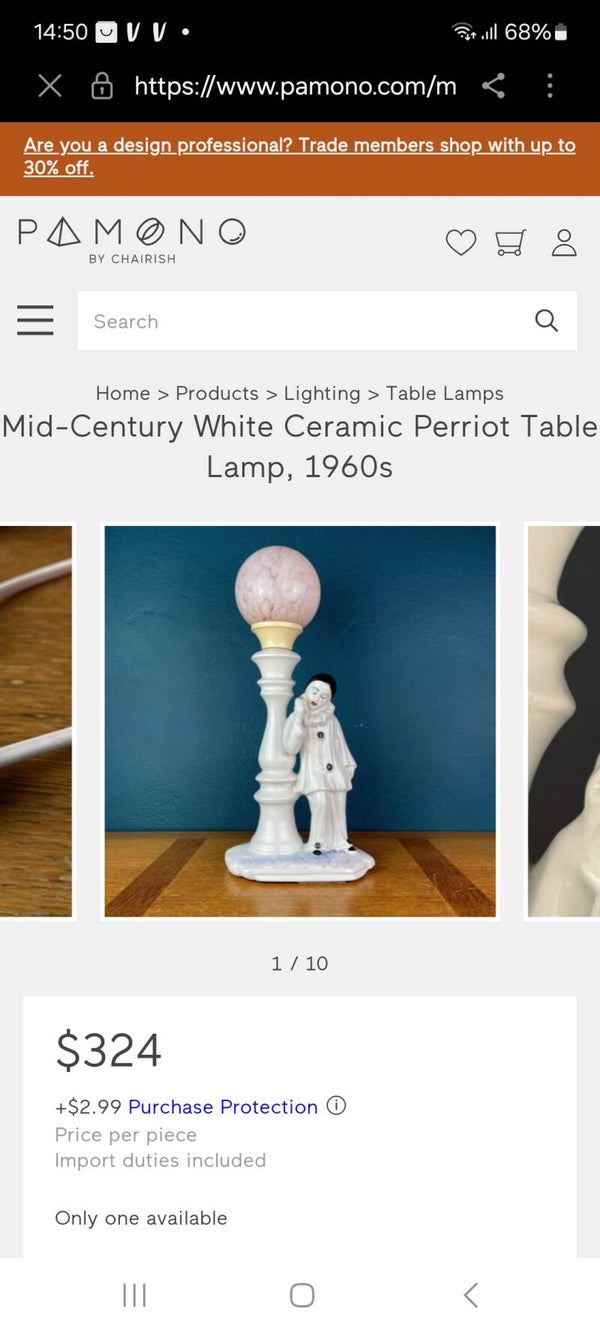Show the next carousel image on right
This screenshot has width=600, height=1333.
click(x=563, y=721)
